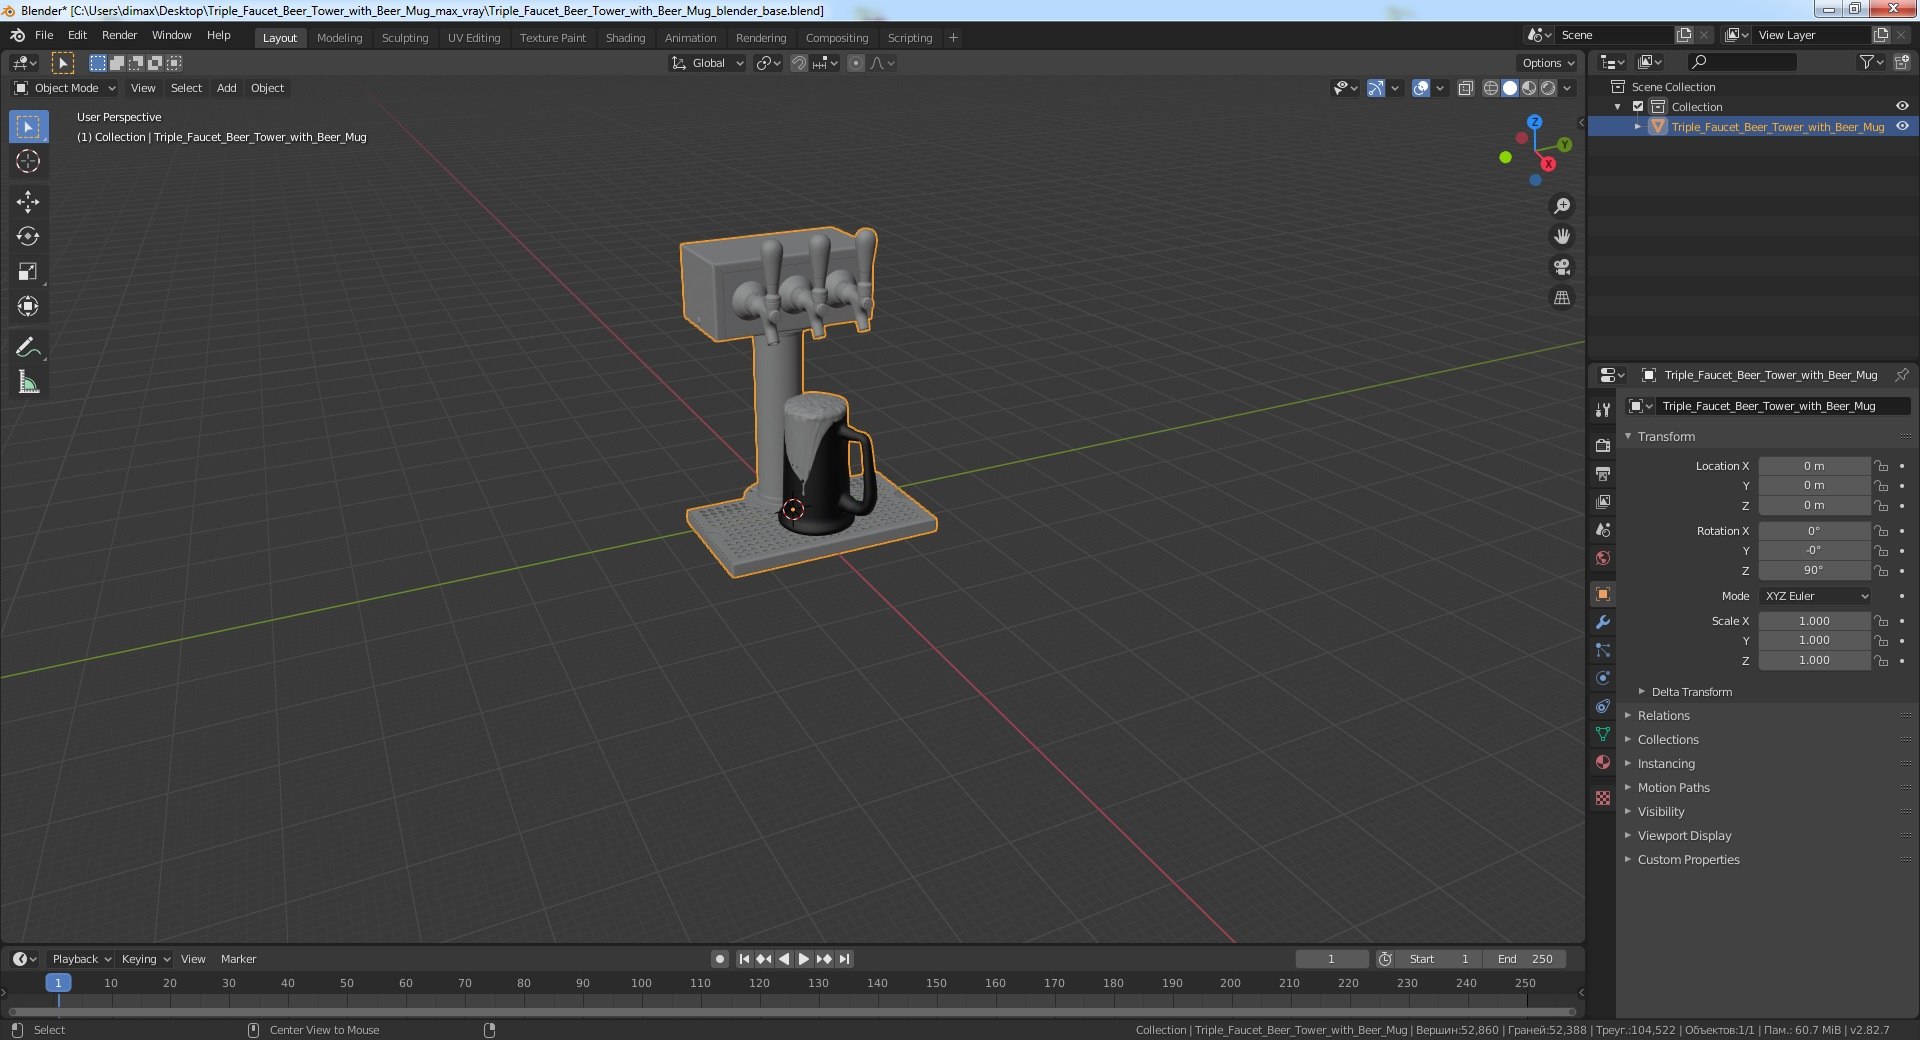Toggle the Collection exclude checkbox in the outliner
Screen dimensions: 1920x1040
pos(1638,107)
